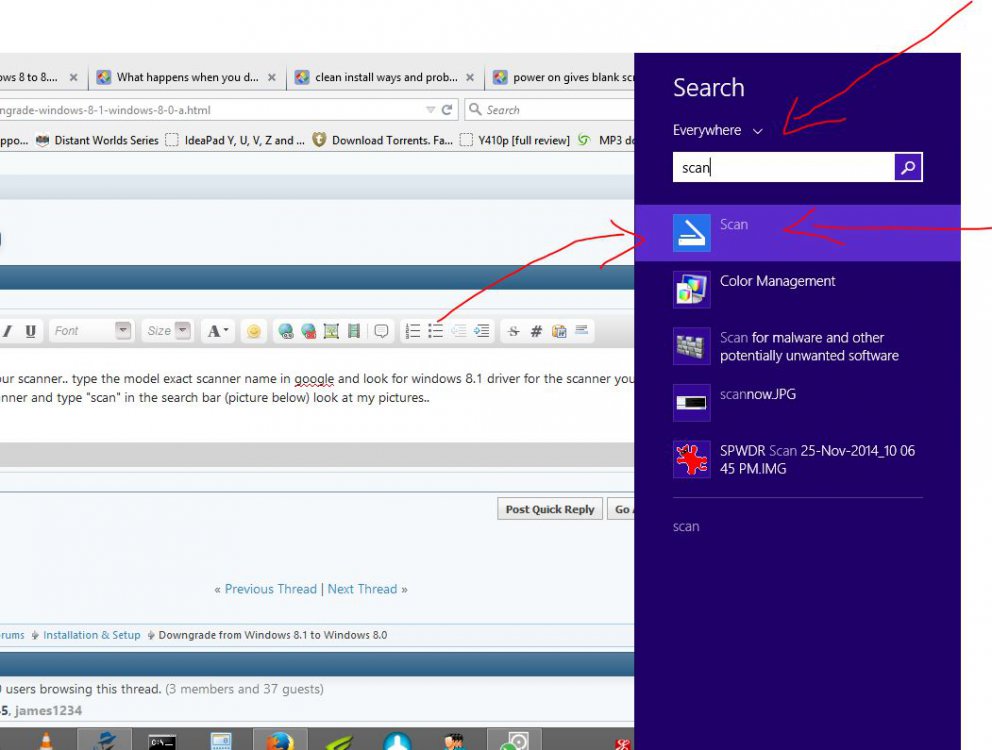Open the Font dropdown in editor
Image resolution: width=992 pixels, height=750 pixels.
(92, 331)
